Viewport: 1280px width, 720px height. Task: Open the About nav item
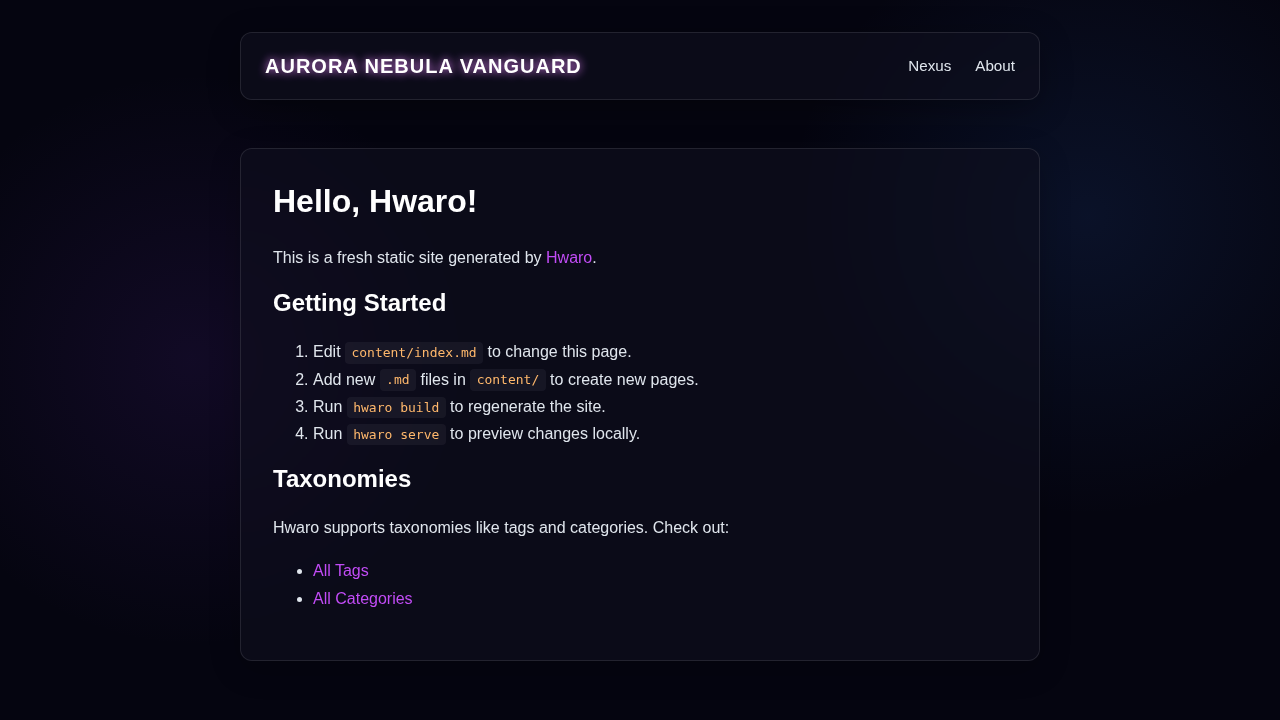click(995, 66)
